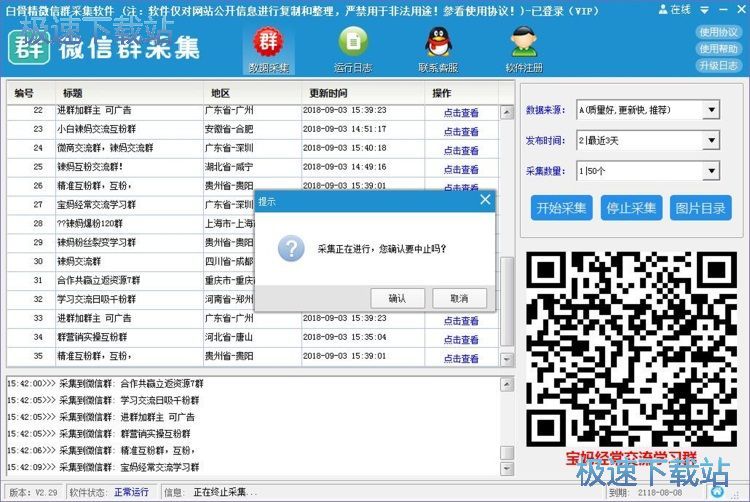
Task: Select row 27 宝妈经常交流学习群
Action: tap(130, 205)
